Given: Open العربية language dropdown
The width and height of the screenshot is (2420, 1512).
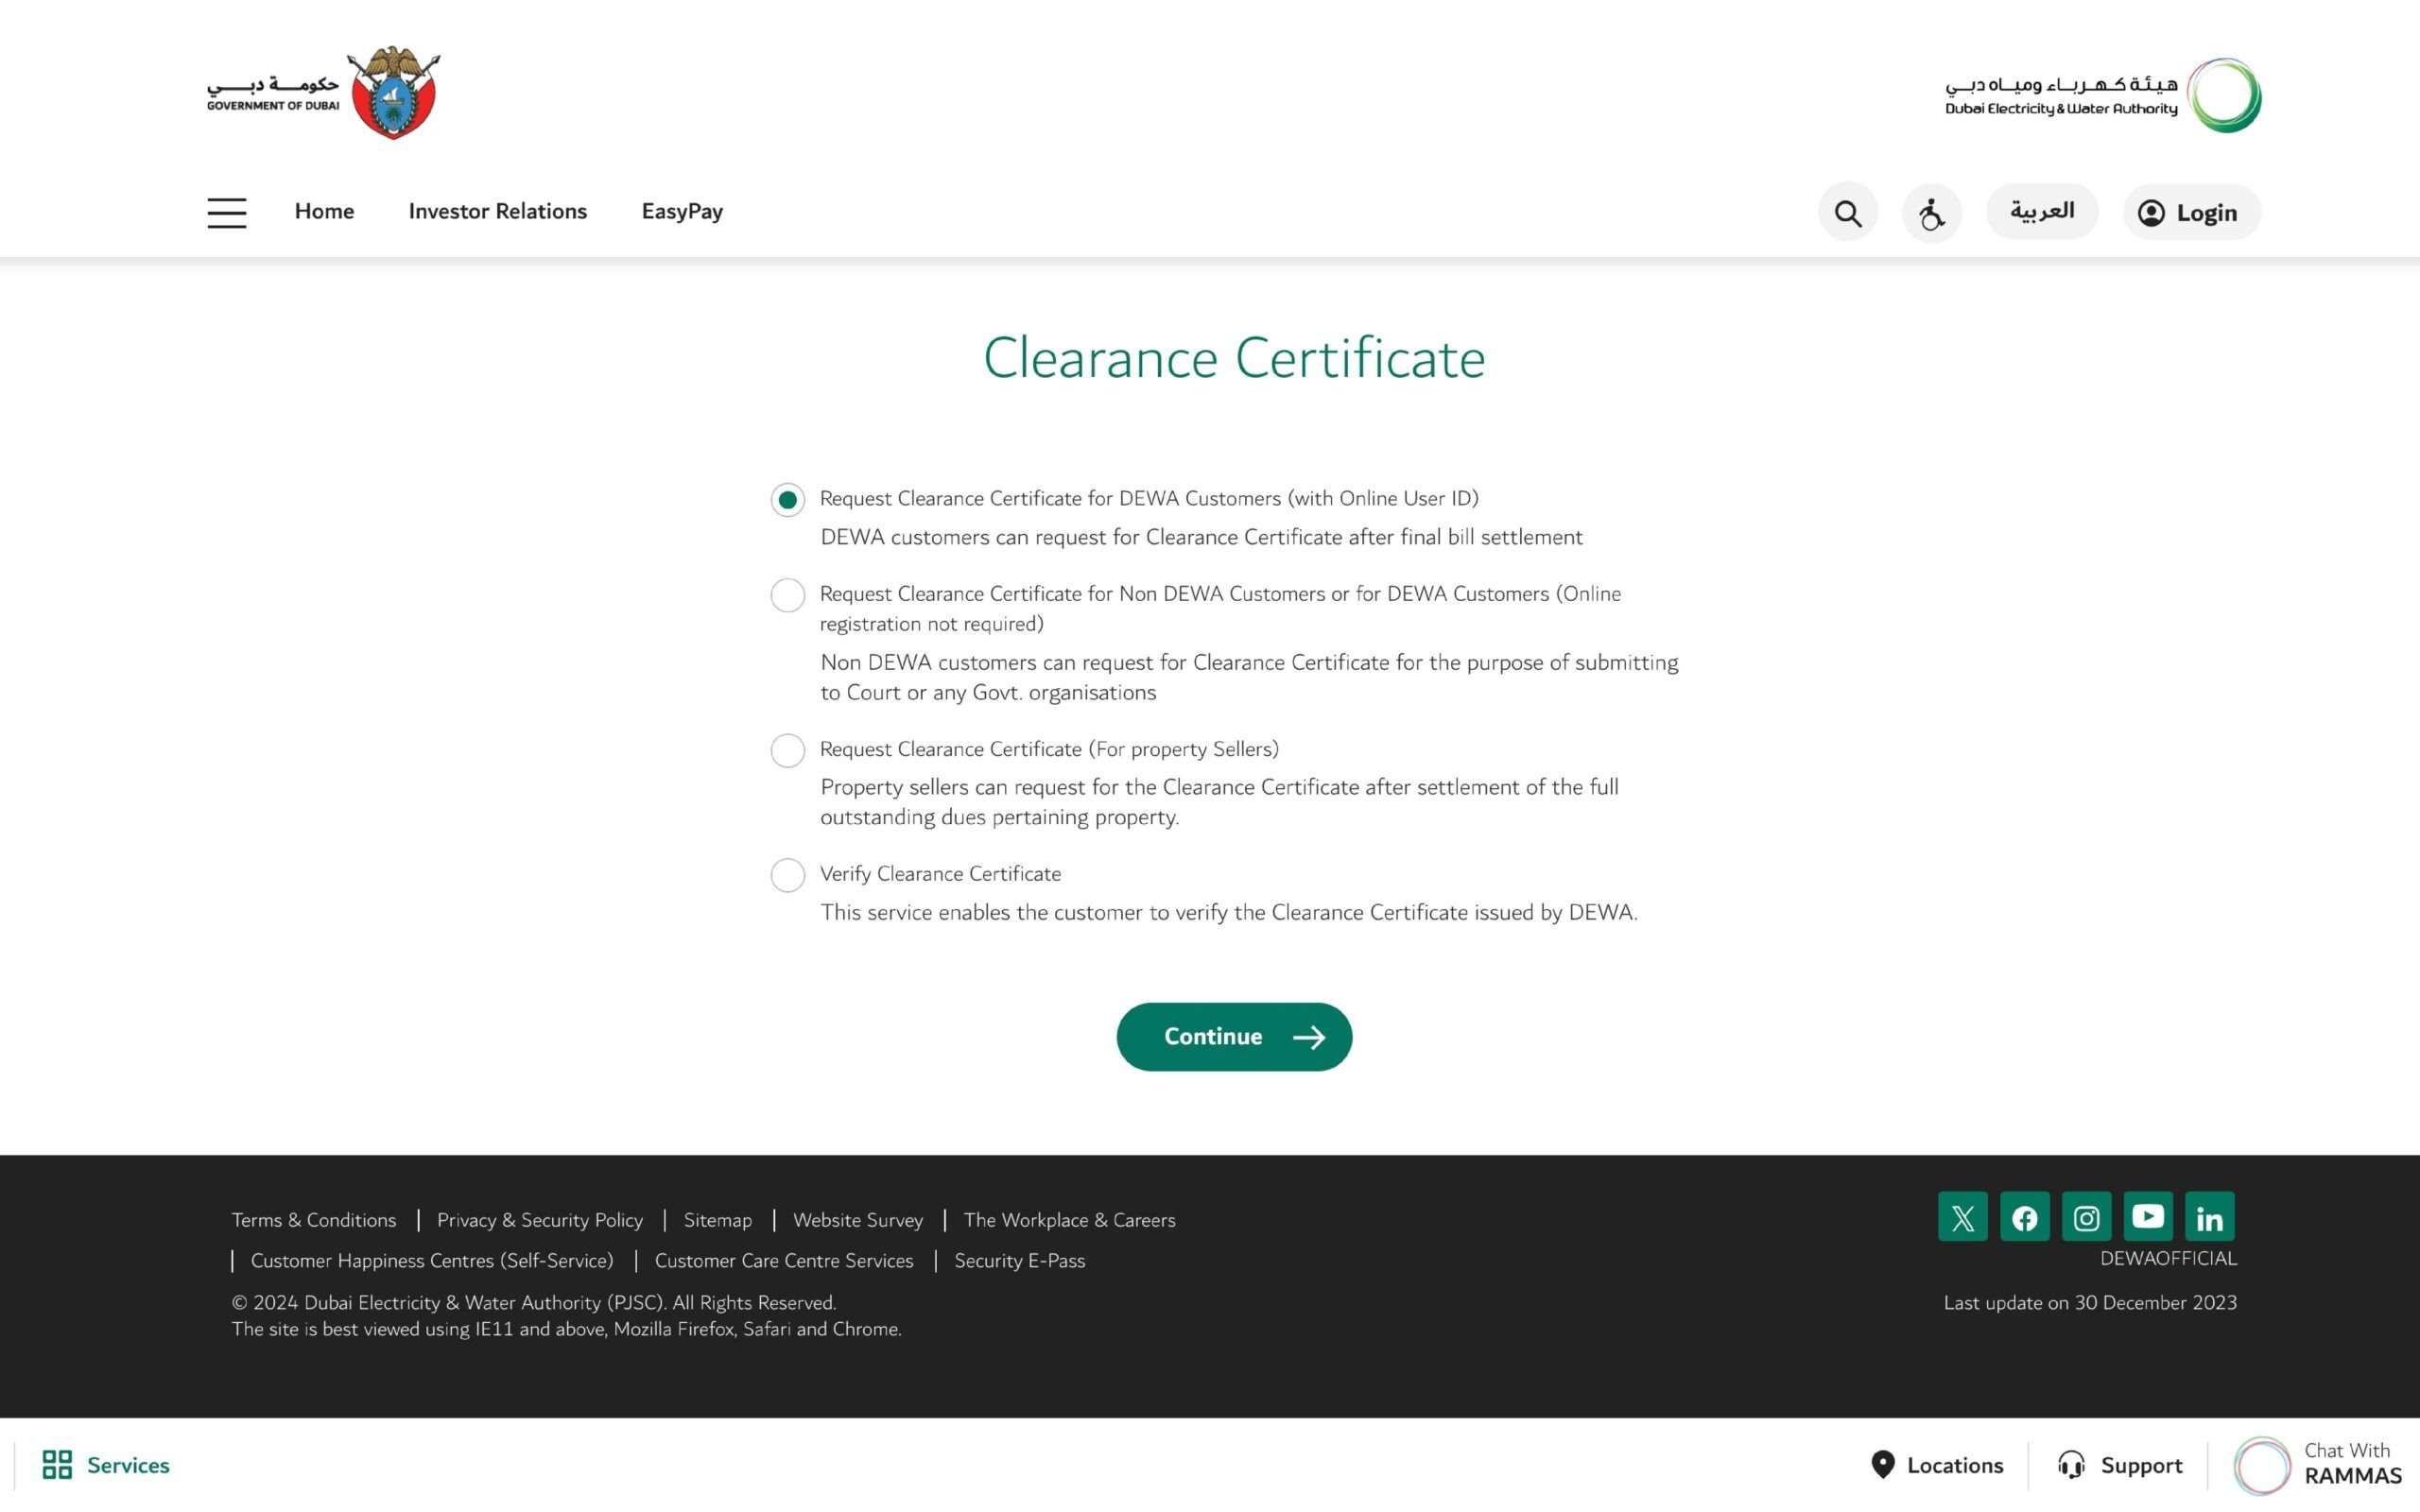Looking at the screenshot, I should (x=2042, y=211).
